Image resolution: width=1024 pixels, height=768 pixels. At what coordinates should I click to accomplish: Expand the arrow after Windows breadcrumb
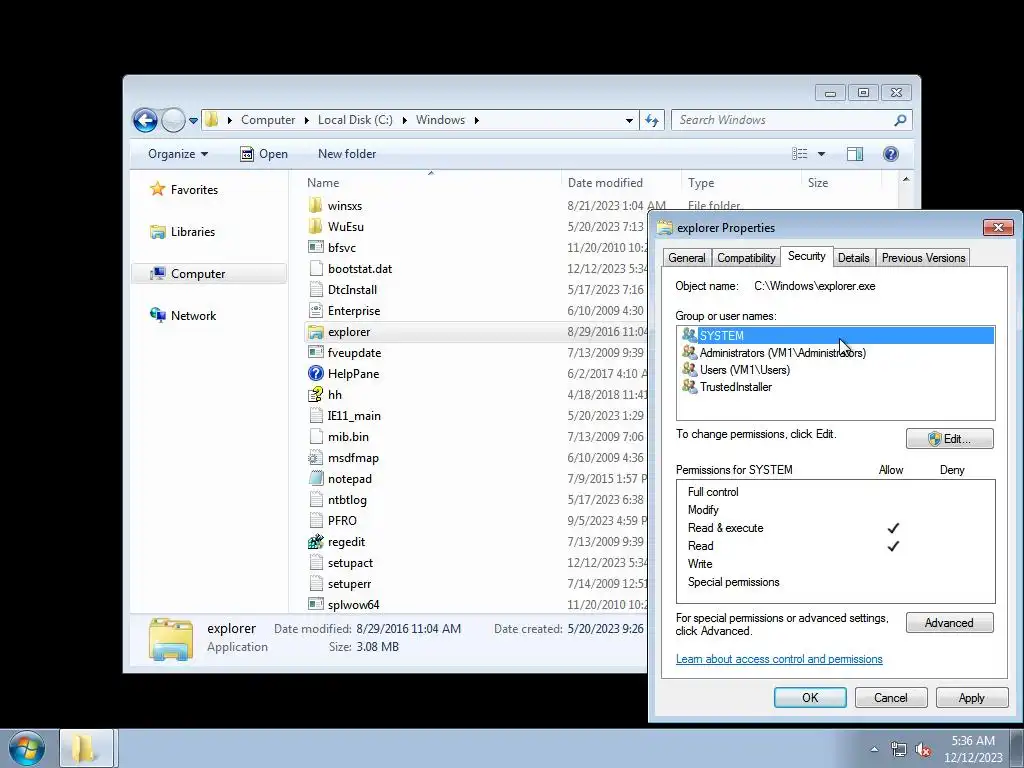click(x=477, y=120)
